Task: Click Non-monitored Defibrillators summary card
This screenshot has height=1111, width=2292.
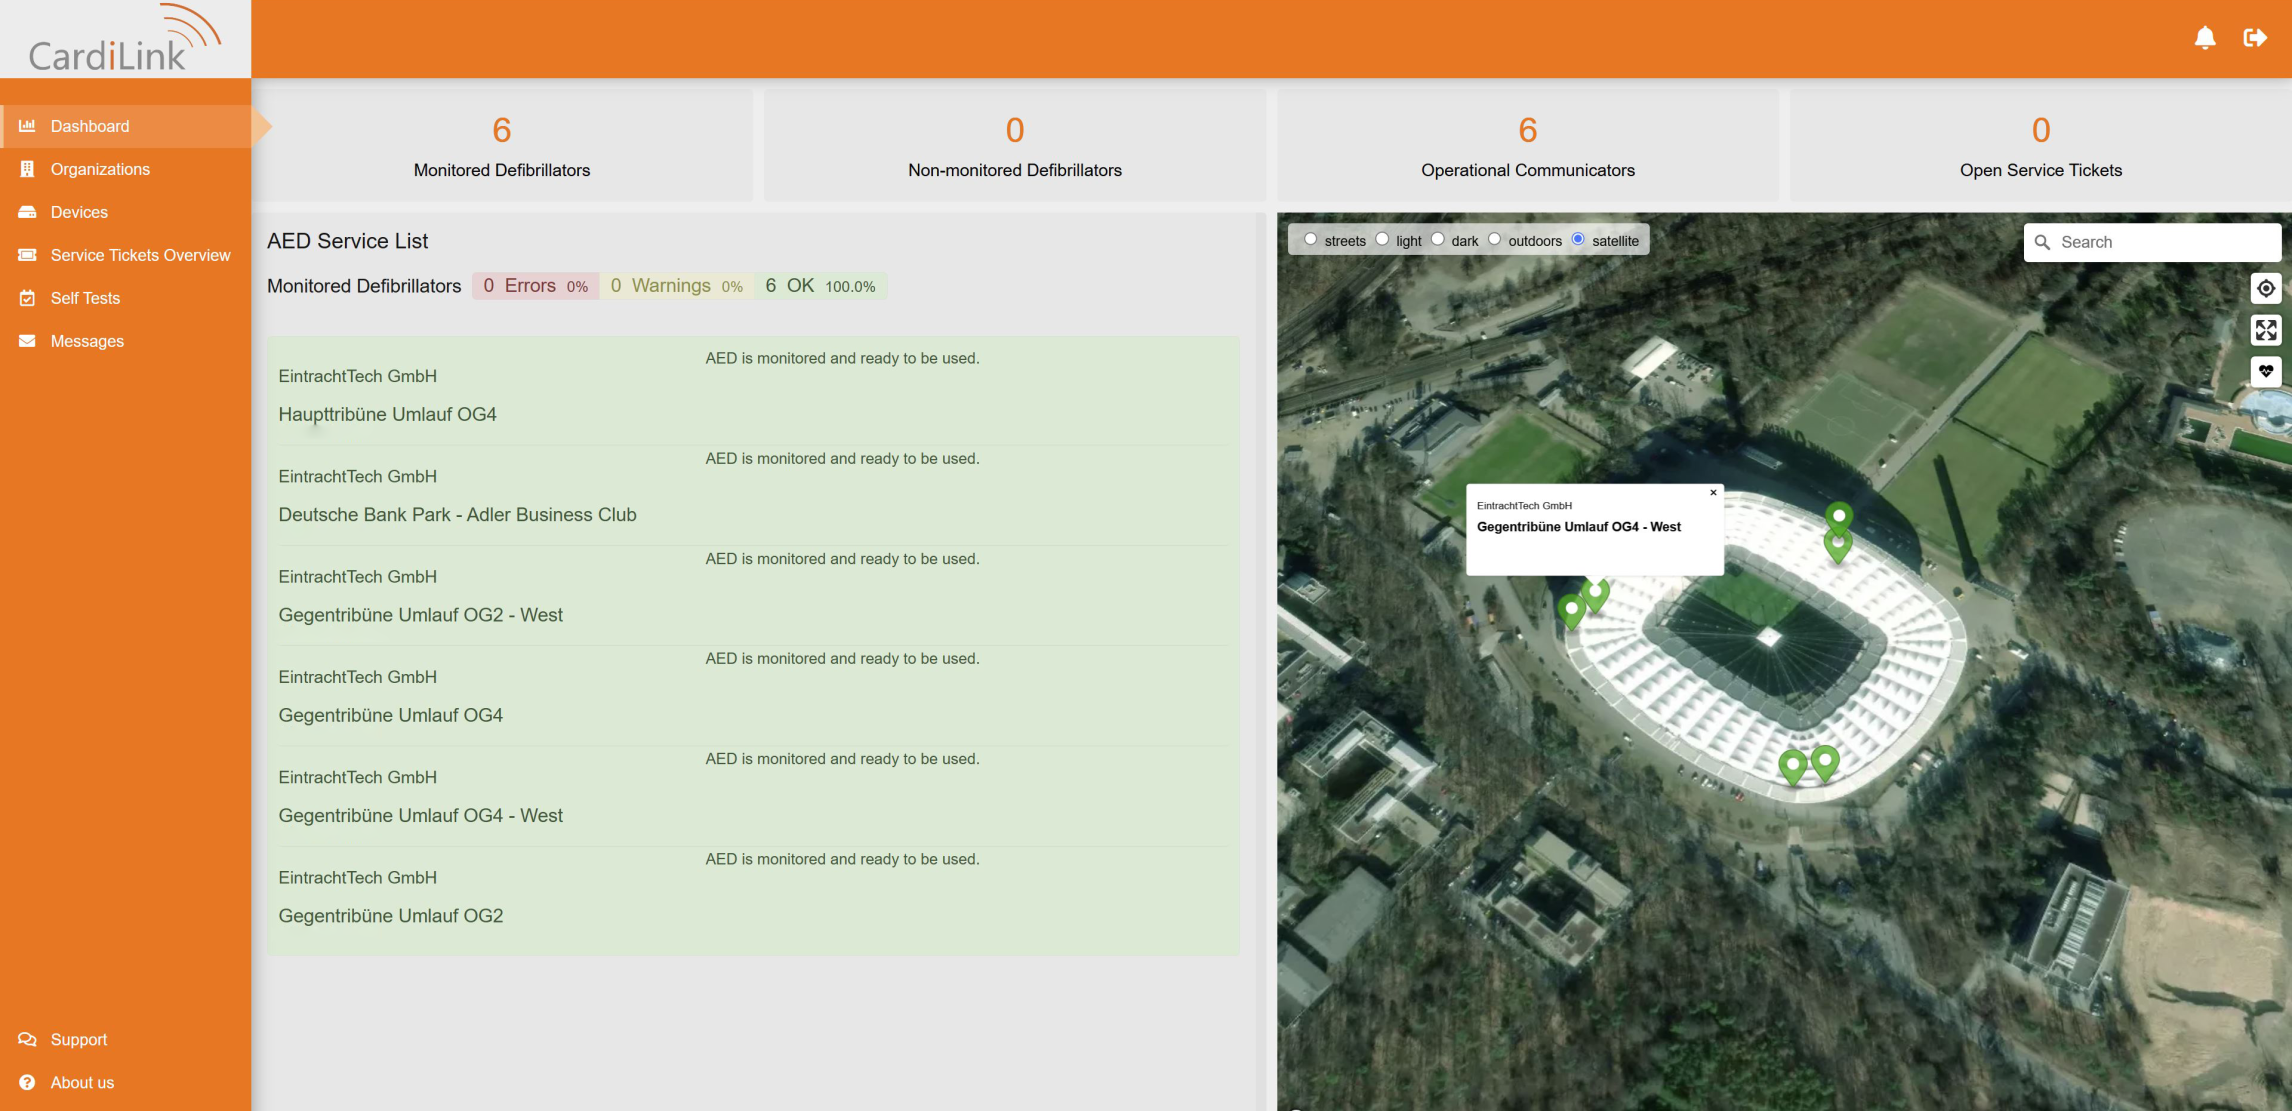Action: tap(1015, 146)
